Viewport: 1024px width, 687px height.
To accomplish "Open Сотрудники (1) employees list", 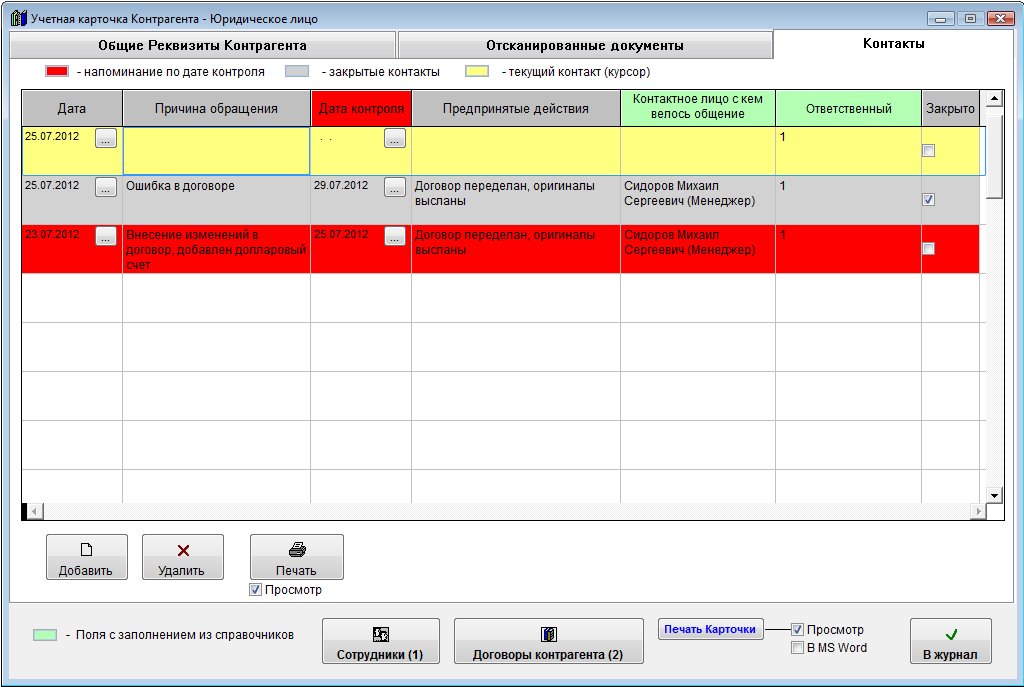I will tap(381, 641).
